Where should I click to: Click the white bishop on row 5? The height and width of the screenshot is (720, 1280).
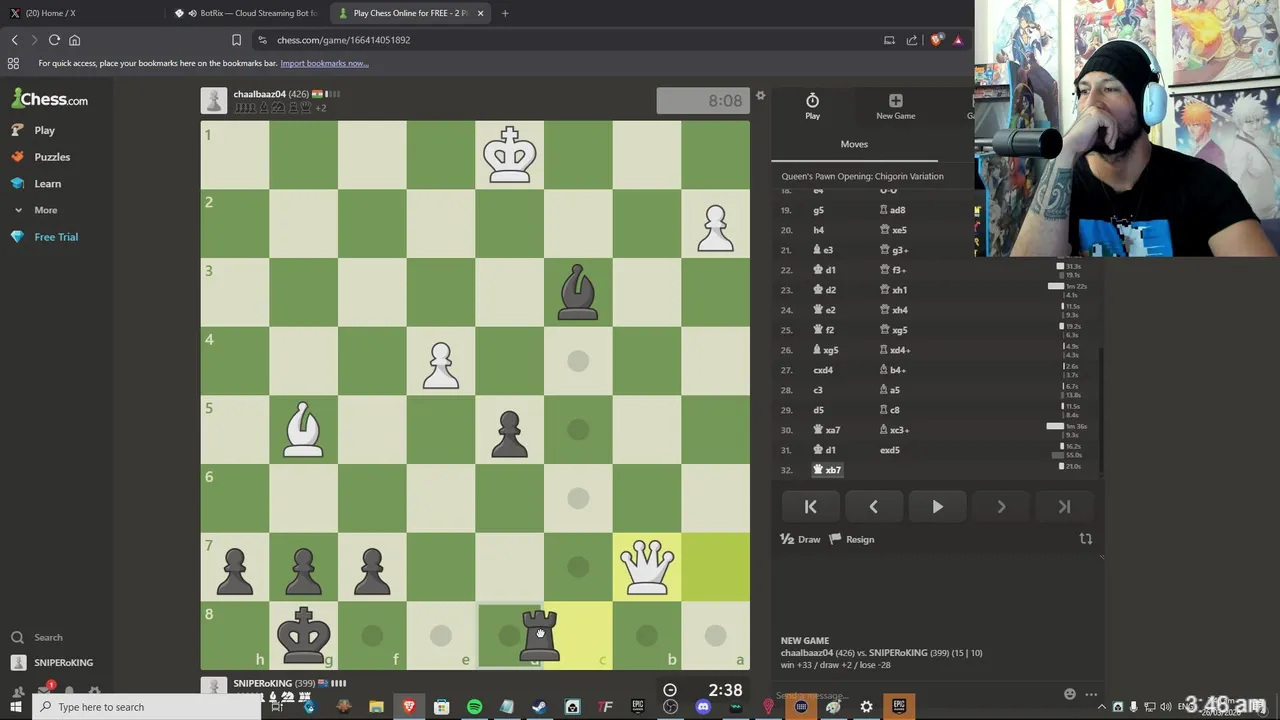303,430
